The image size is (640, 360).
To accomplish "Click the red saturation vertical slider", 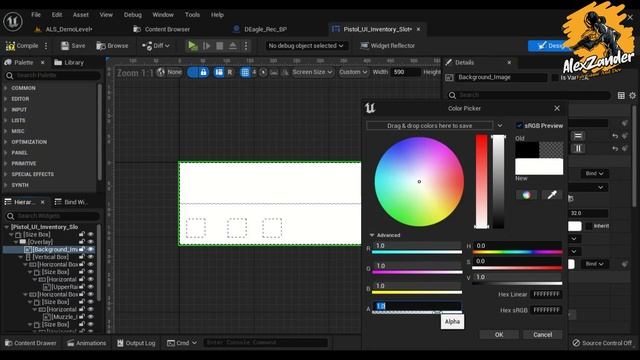I will (482, 181).
